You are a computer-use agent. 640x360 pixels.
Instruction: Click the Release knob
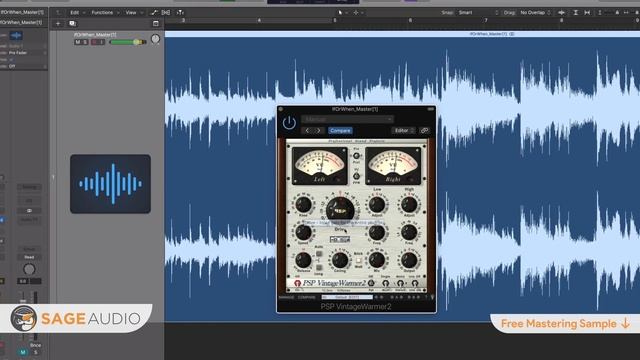tap(303, 260)
